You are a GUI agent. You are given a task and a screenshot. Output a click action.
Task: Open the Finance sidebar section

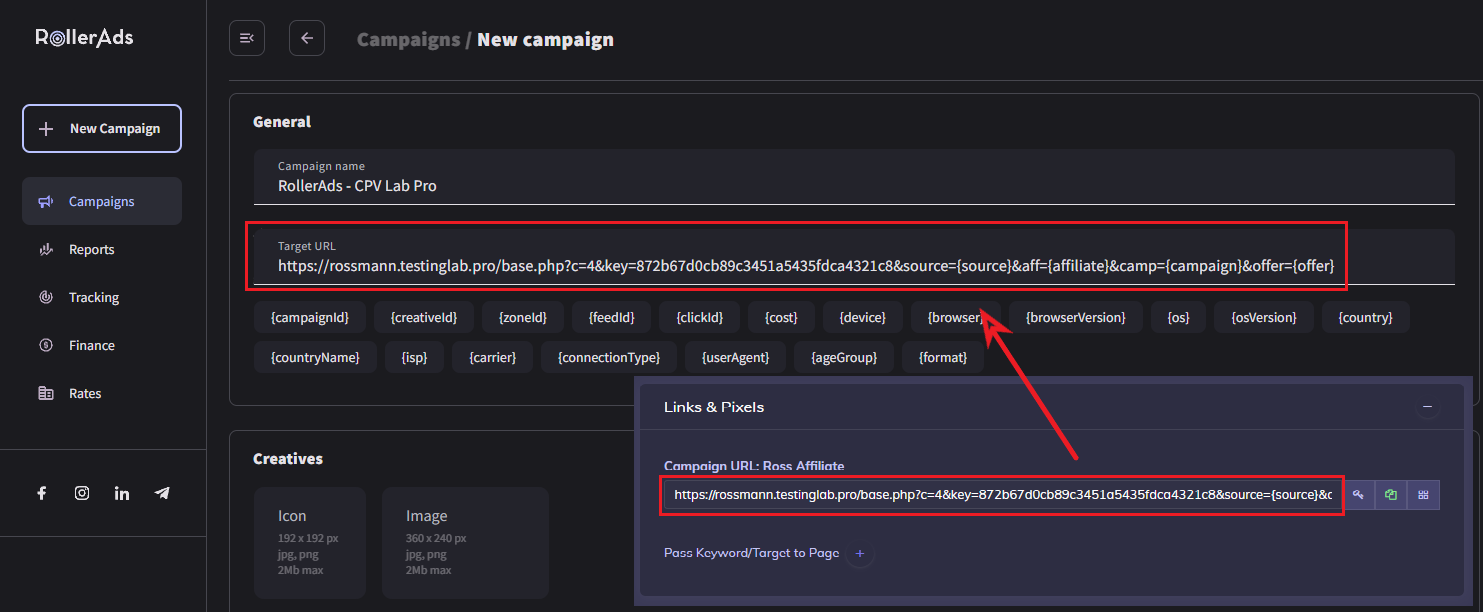coord(102,345)
